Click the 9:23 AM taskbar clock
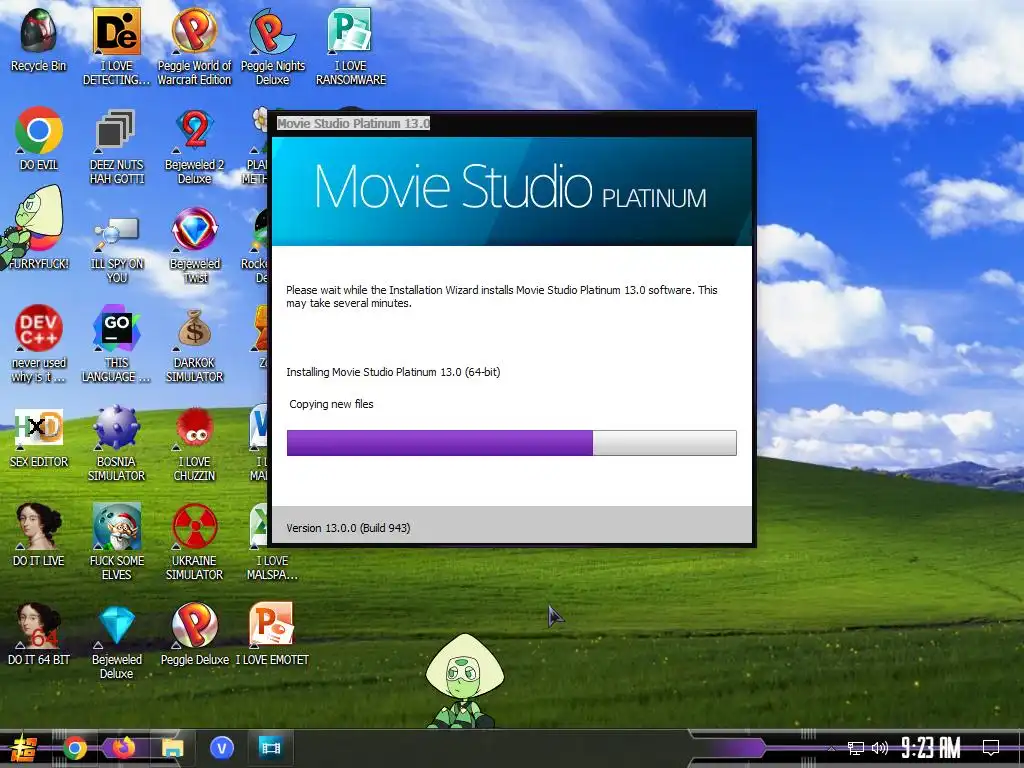This screenshot has width=1024, height=768. tap(931, 748)
